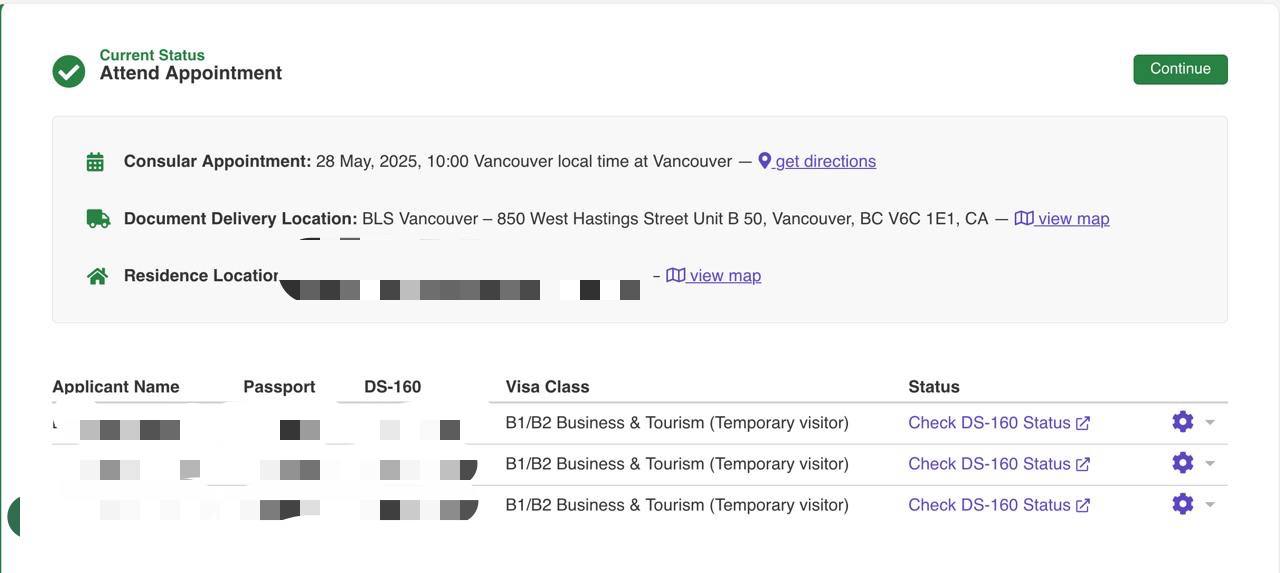Click the green Continue button
This screenshot has height=573, width=1280.
click(x=1180, y=69)
